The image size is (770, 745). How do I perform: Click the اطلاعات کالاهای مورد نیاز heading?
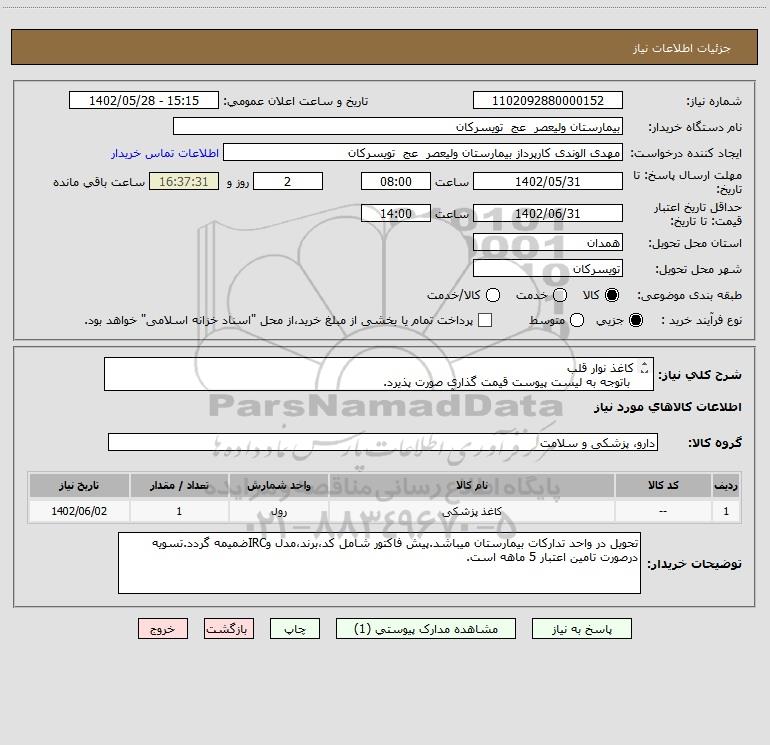668,407
